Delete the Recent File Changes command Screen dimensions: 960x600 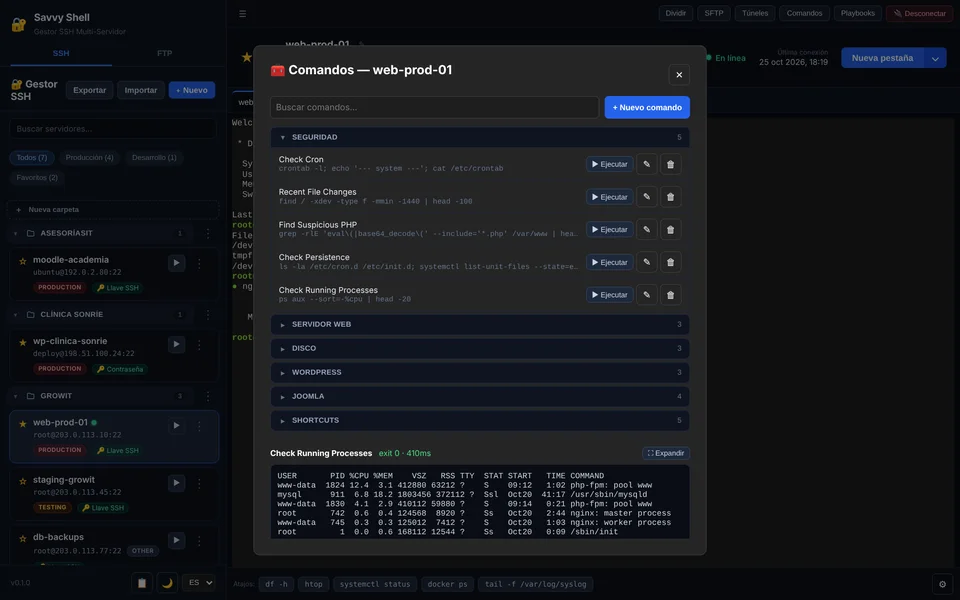point(670,197)
